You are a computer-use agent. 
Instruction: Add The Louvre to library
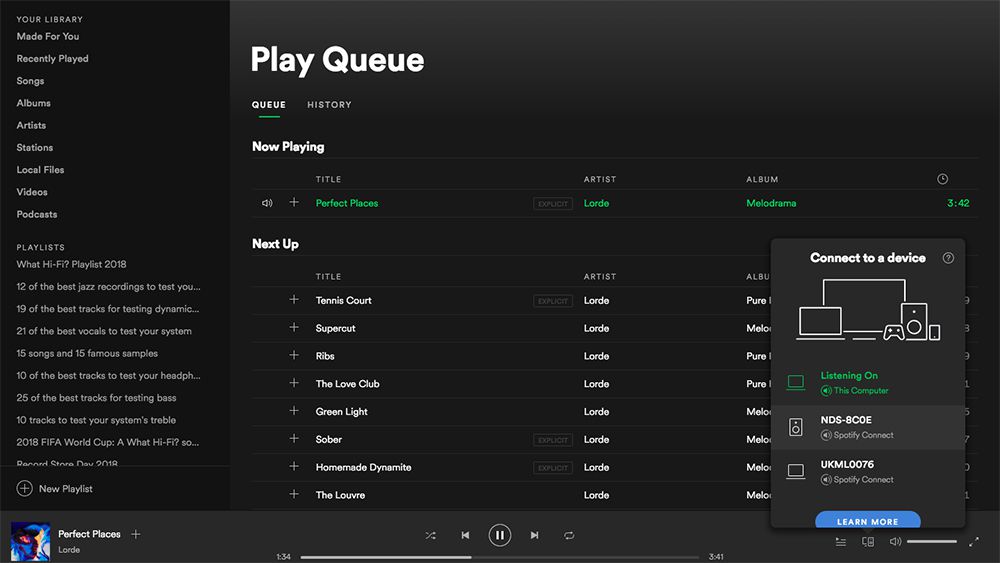[294, 494]
